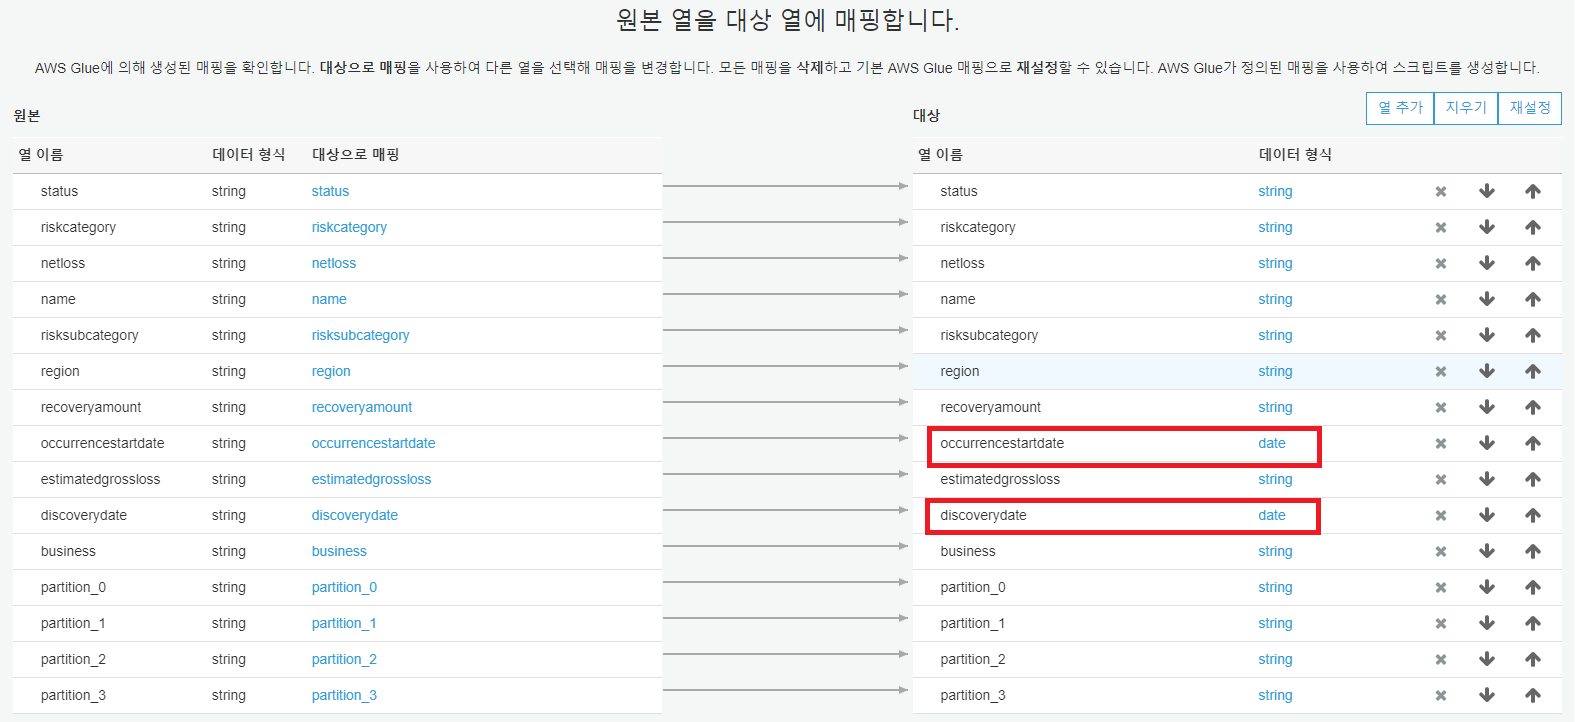Screen dimensions: 1575x722
Task: Move the netloss target column up
Action: [x=1532, y=264]
